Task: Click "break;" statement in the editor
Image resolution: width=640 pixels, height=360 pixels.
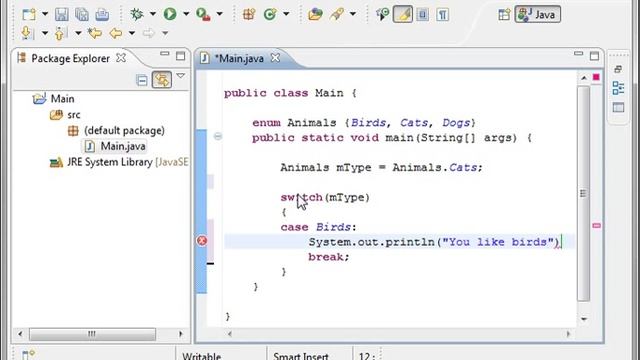Action: click(329, 257)
